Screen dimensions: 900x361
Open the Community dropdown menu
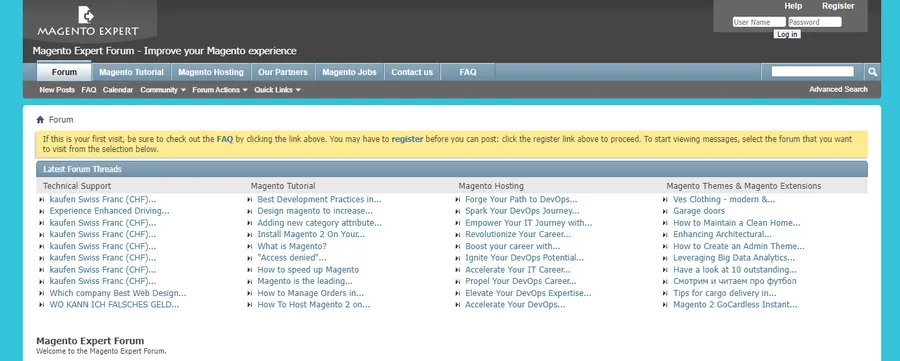coord(162,90)
